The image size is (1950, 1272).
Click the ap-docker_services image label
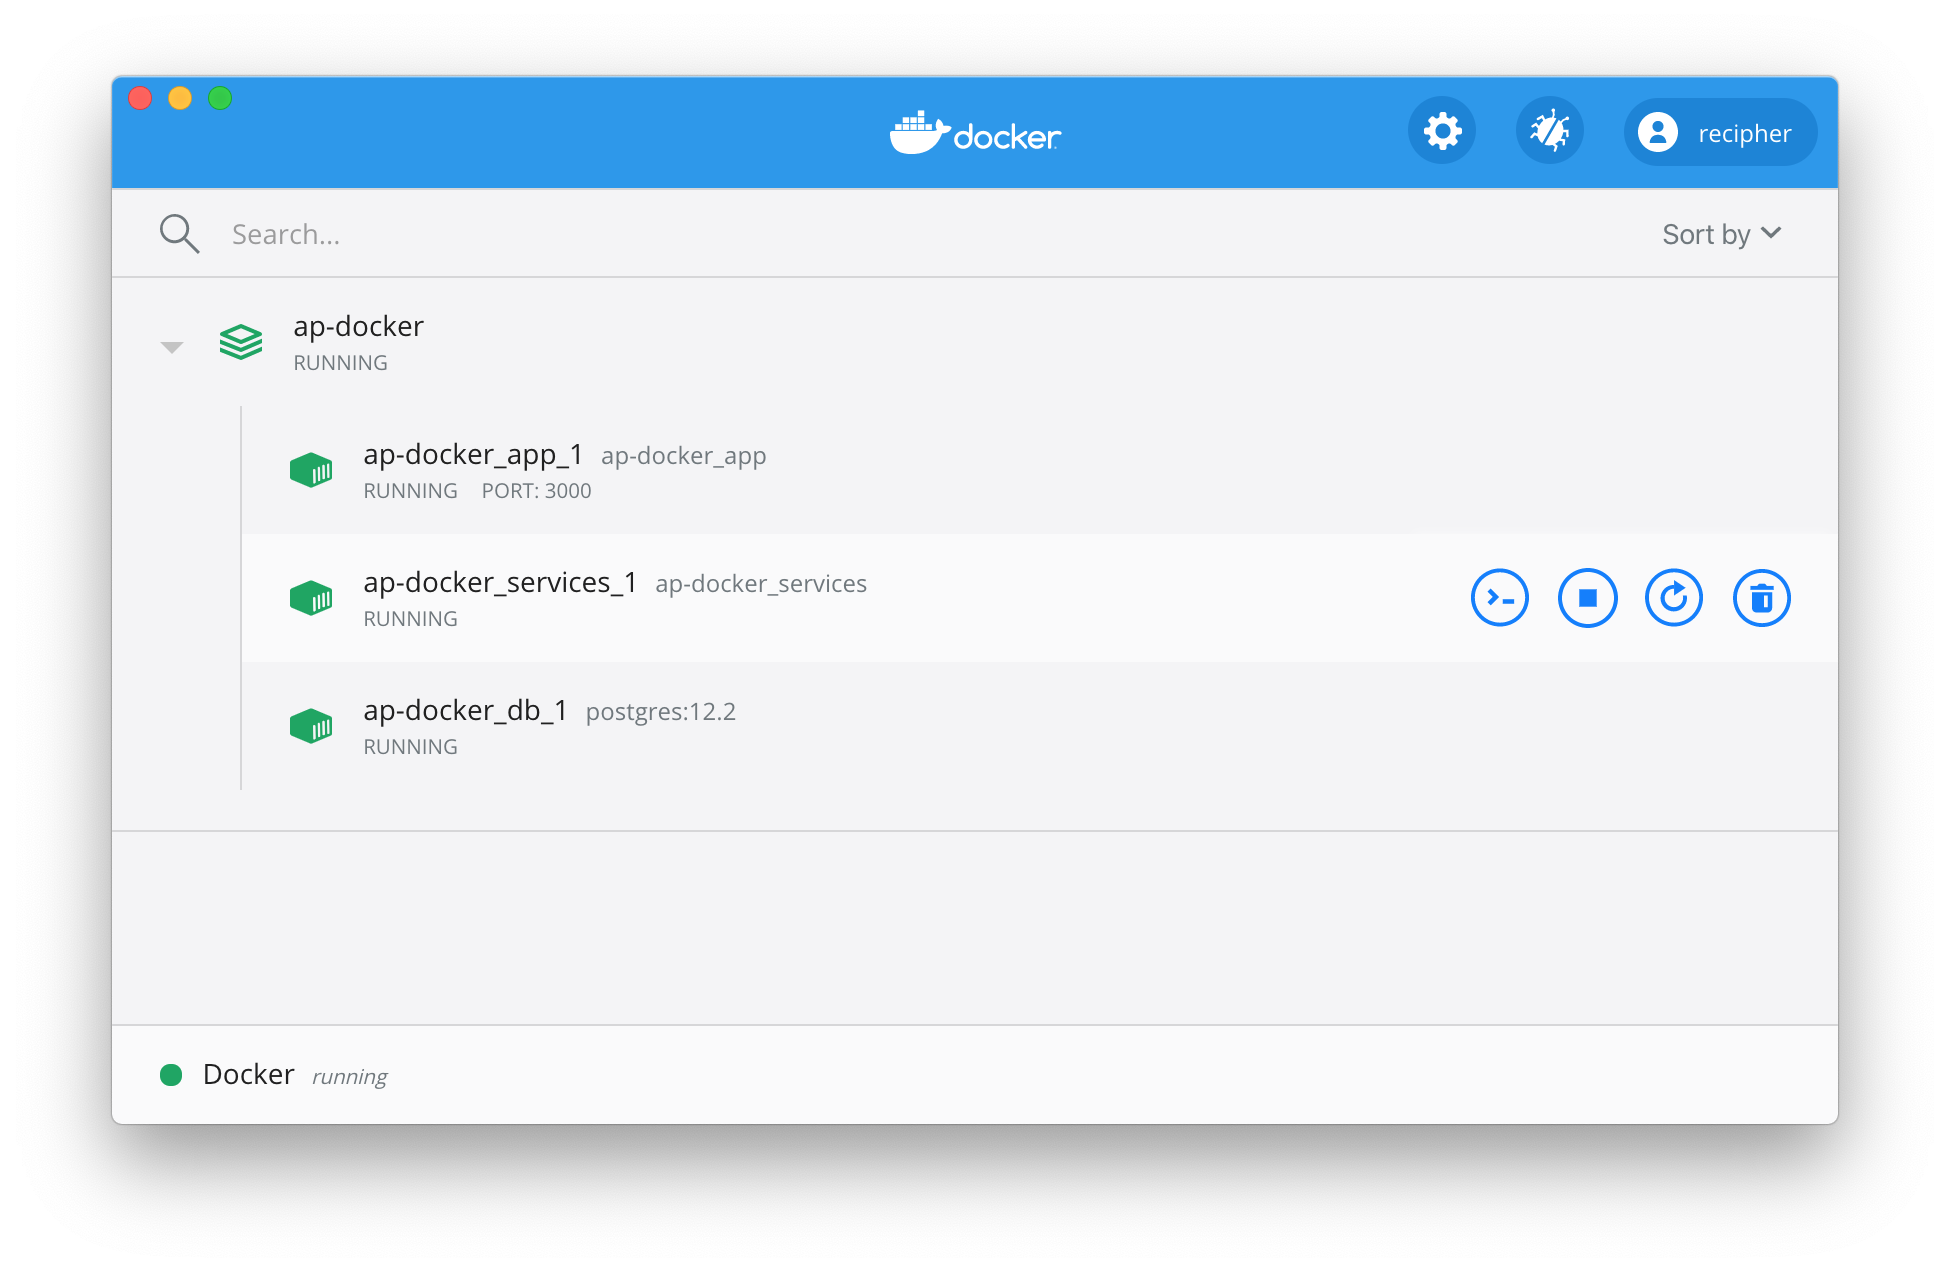point(760,584)
